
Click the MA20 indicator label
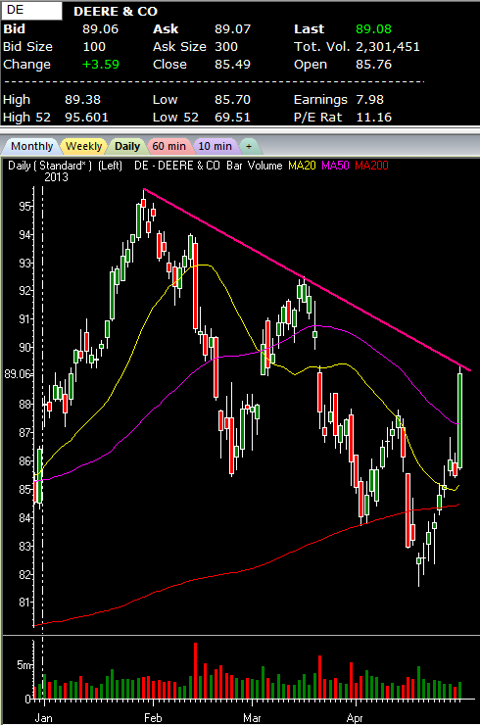302,166
